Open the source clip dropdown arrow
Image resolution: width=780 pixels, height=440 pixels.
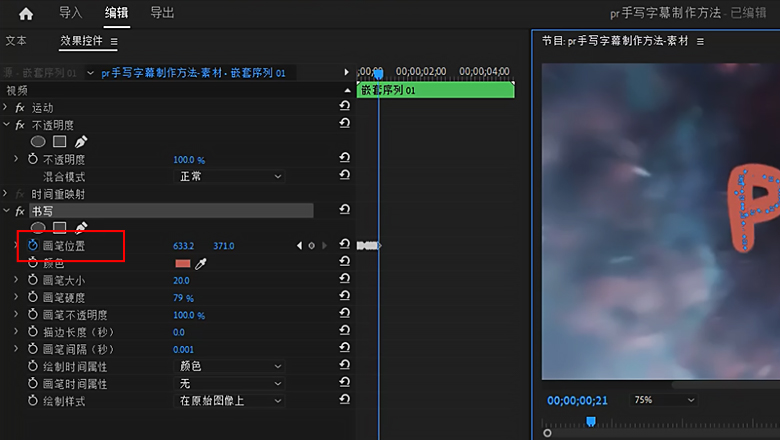coord(90,73)
